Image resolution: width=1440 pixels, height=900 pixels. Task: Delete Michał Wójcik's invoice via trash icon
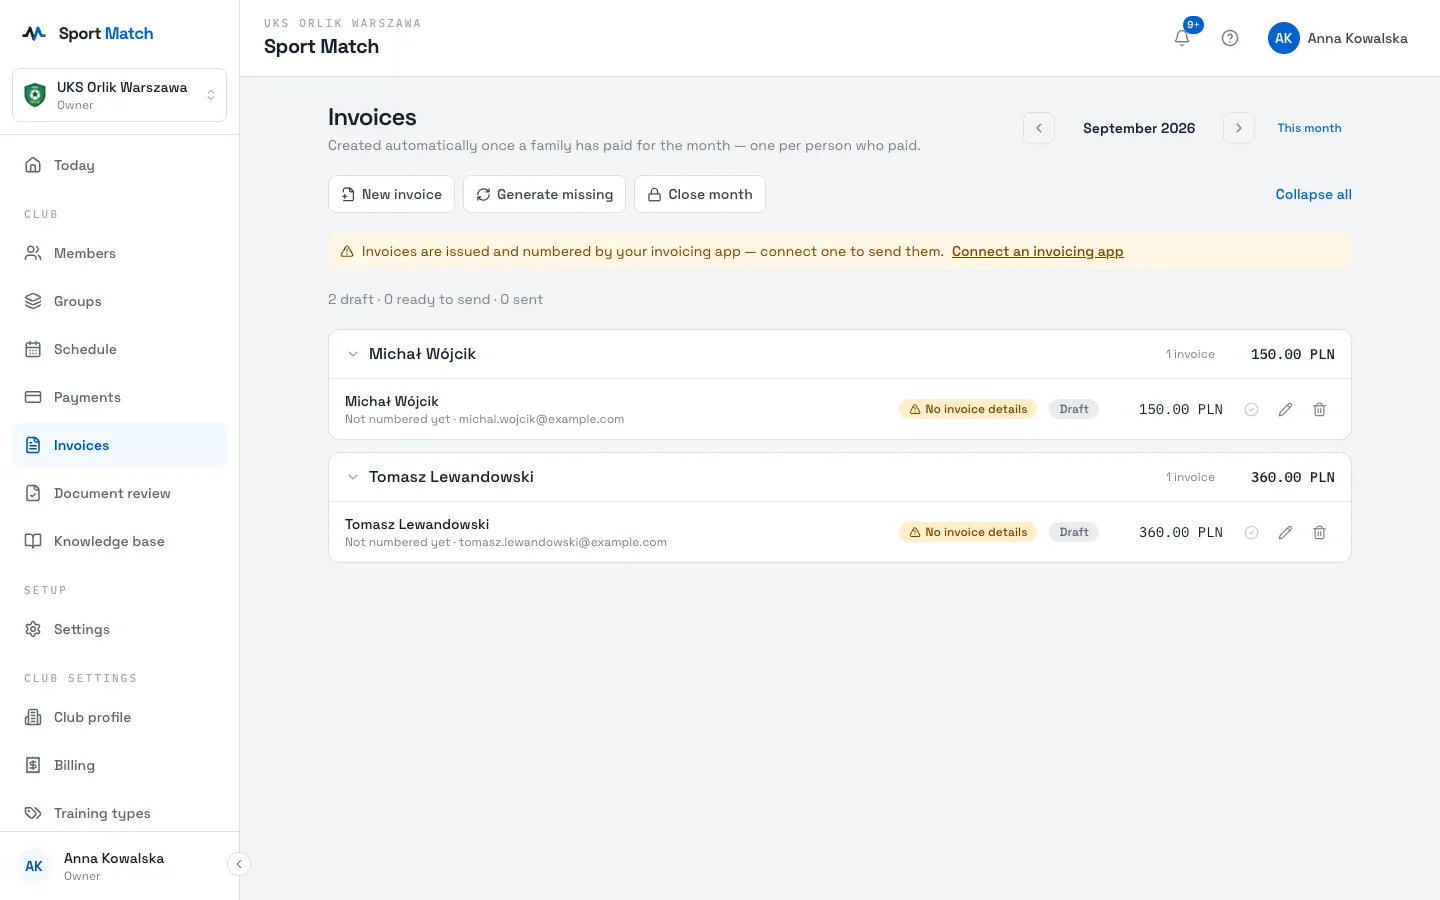(x=1319, y=409)
